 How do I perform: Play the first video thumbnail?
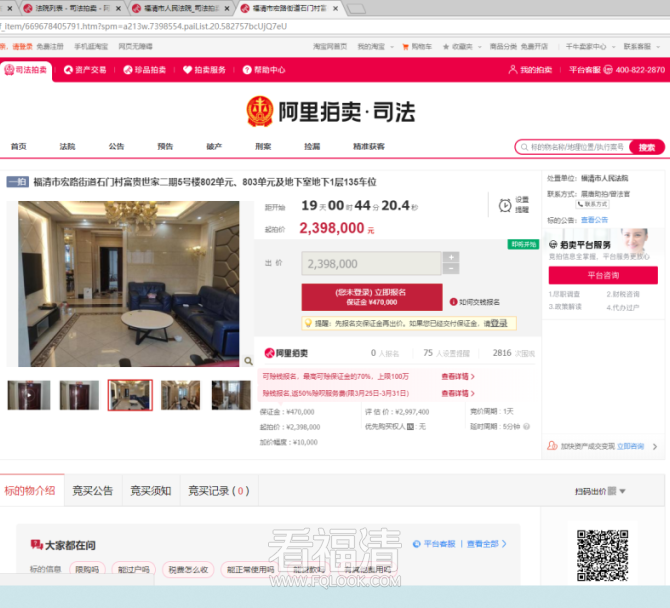pyautogui.click(x=29, y=395)
